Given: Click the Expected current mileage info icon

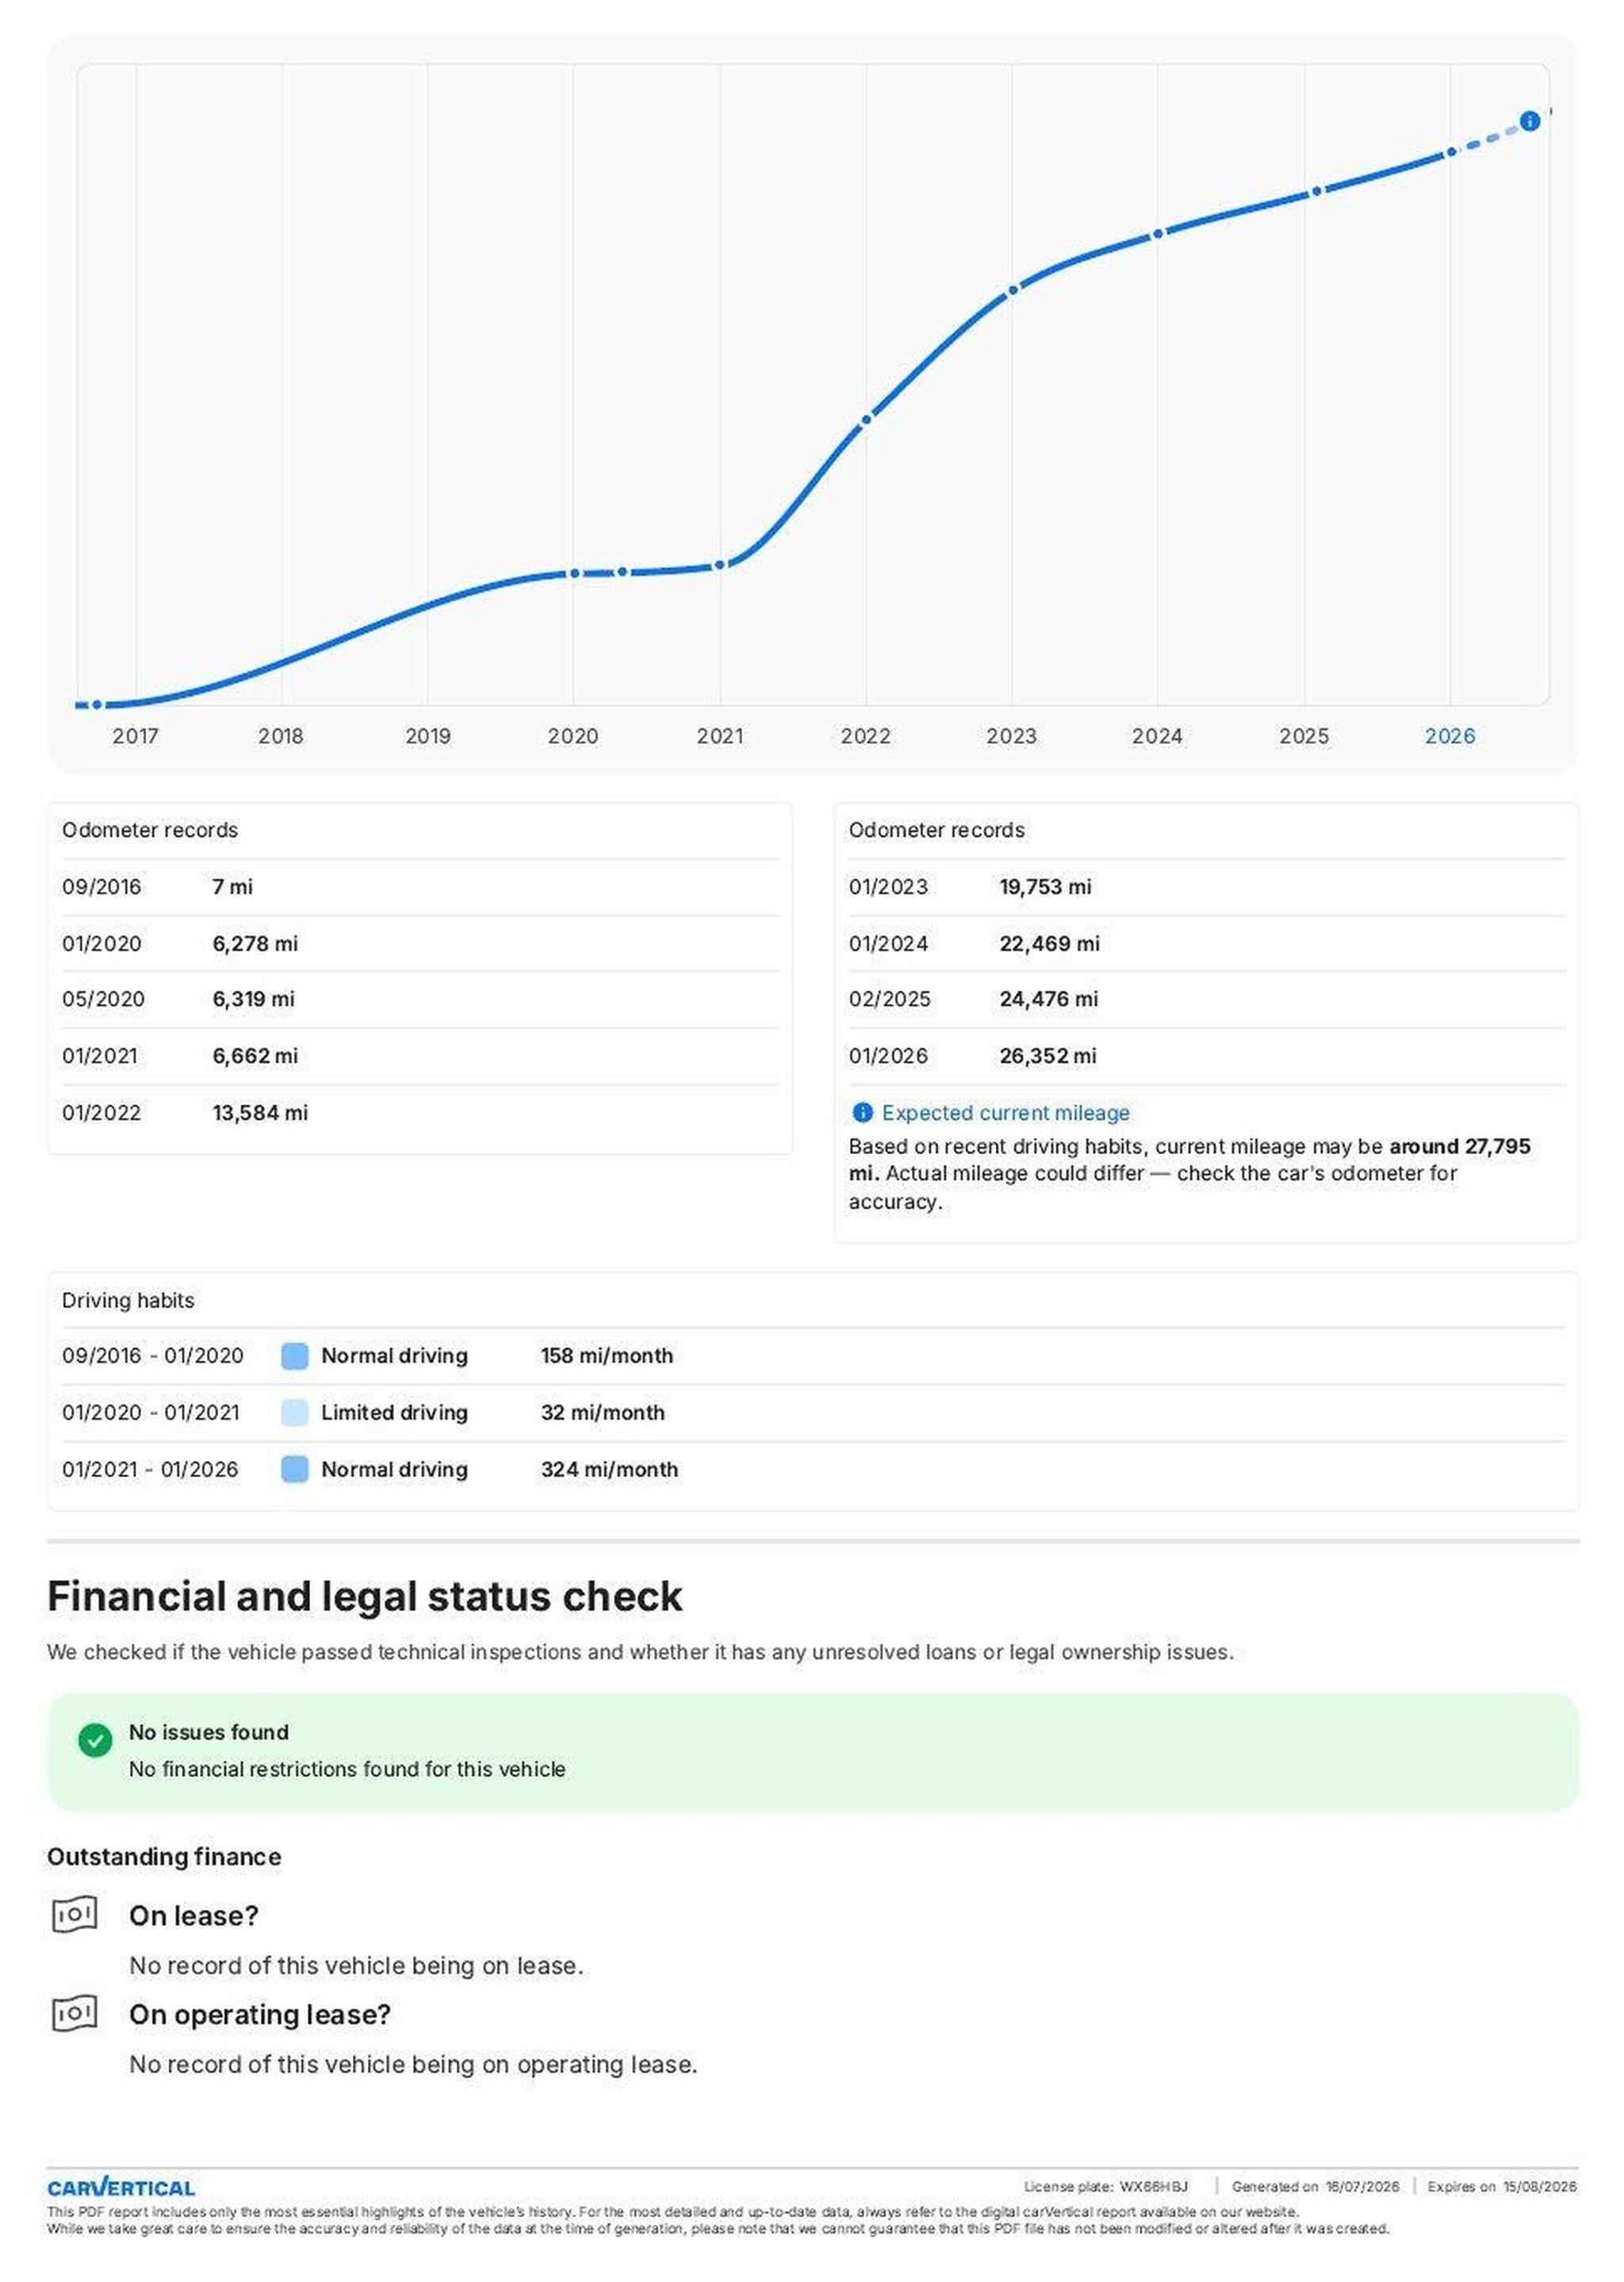Looking at the screenshot, I should pos(862,1112).
